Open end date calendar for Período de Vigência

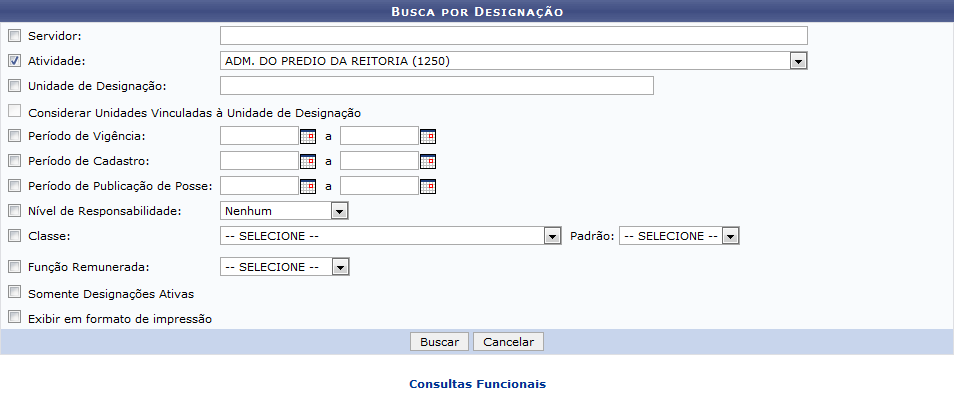[x=428, y=136]
